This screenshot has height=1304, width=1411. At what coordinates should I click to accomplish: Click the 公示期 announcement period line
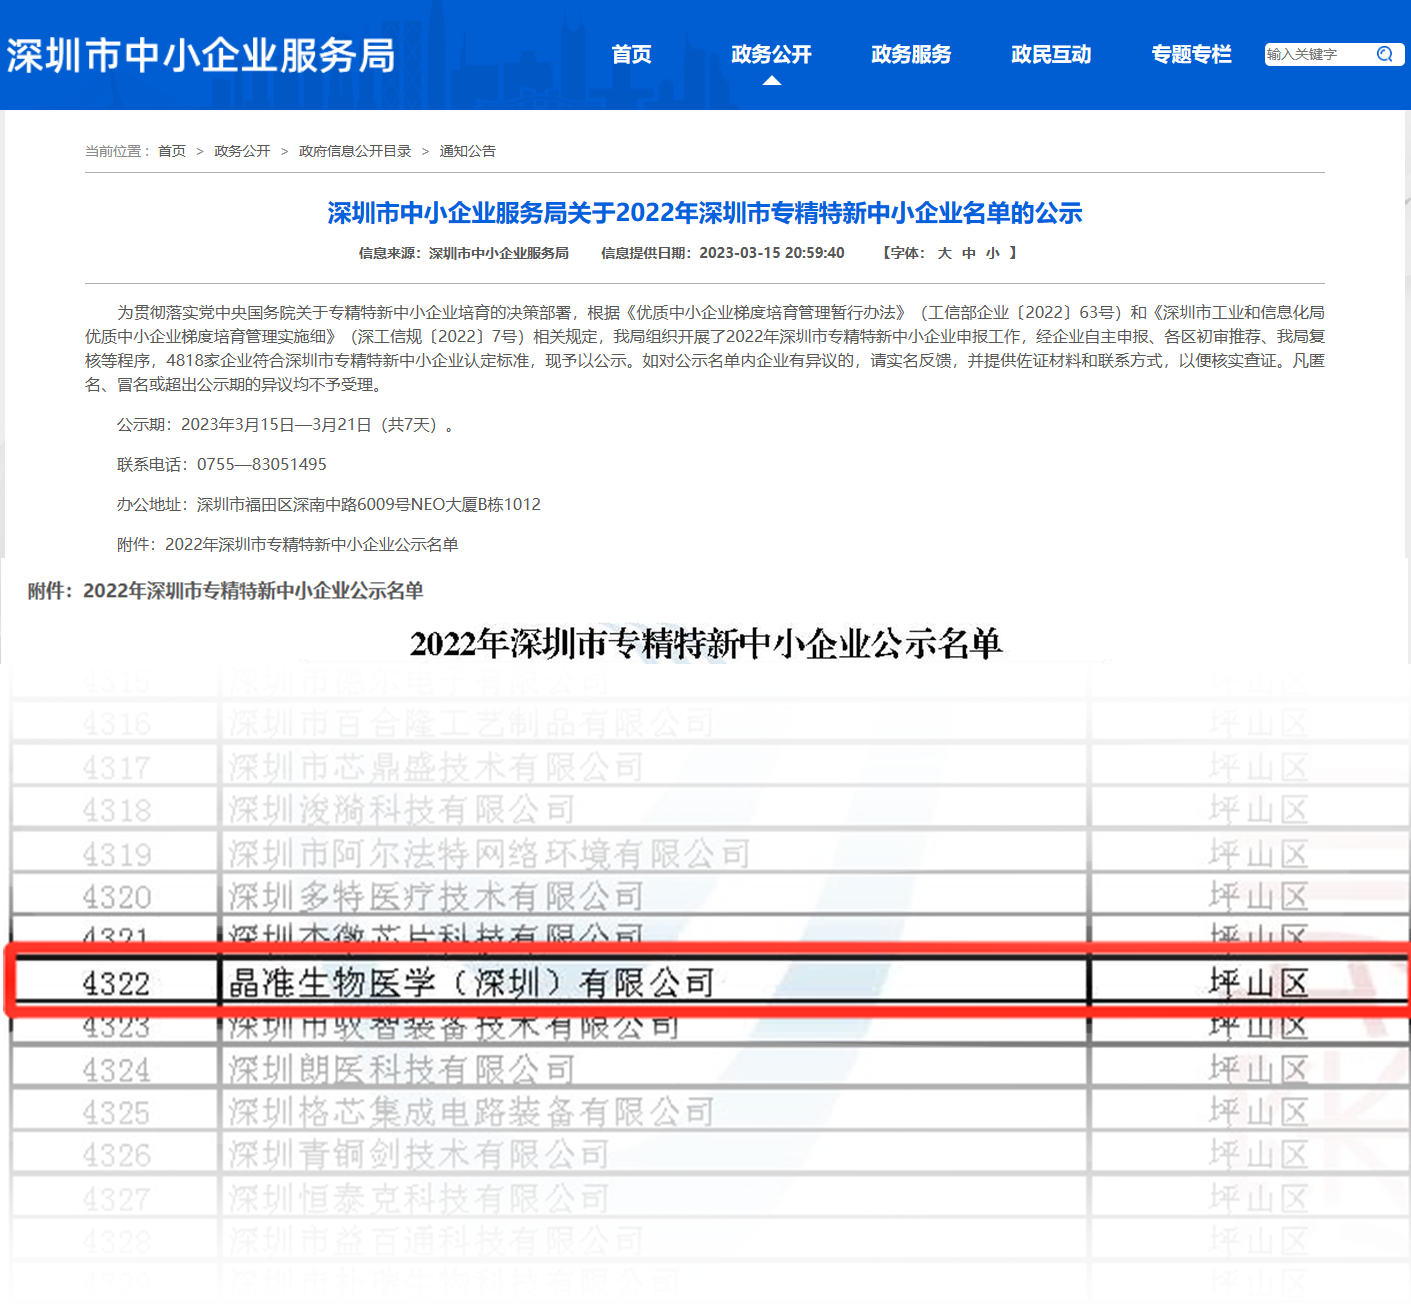click(285, 424)
